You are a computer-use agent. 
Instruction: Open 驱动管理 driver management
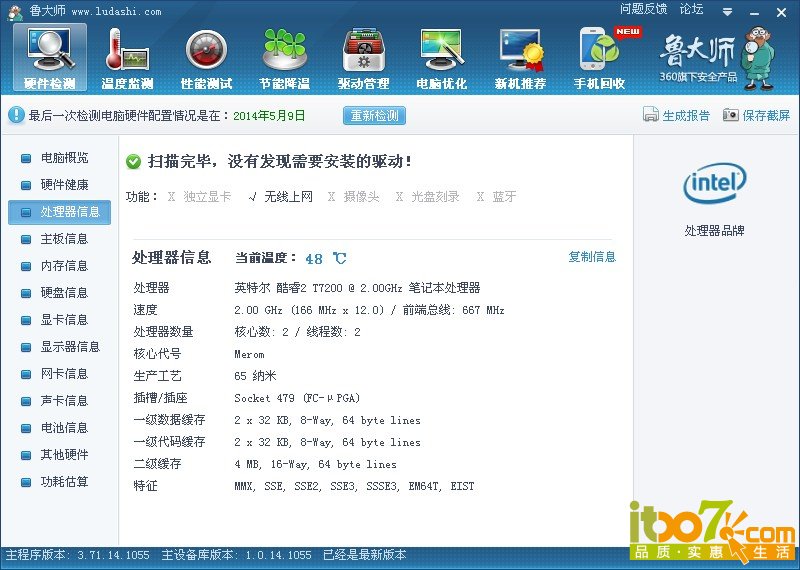(363, 58)
